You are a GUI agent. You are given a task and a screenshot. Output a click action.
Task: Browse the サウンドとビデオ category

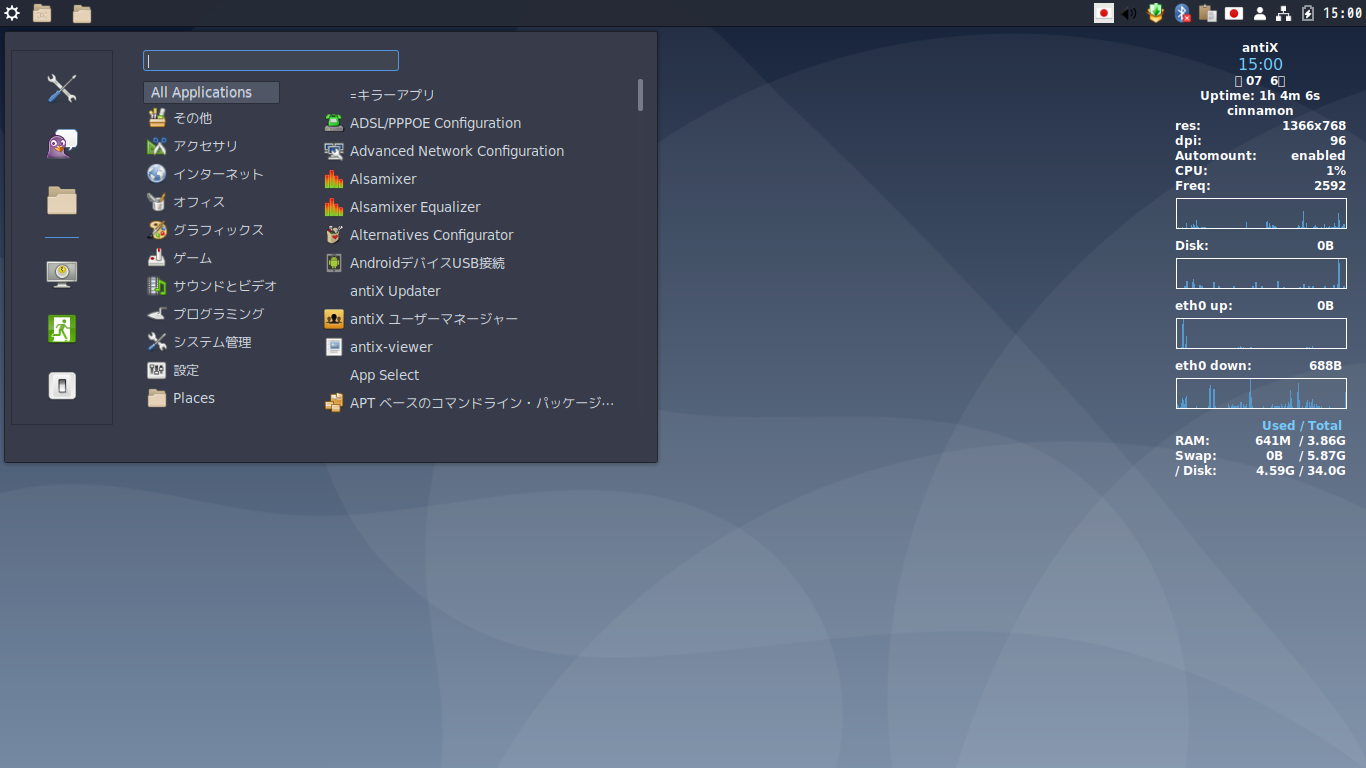click(211, 286)
